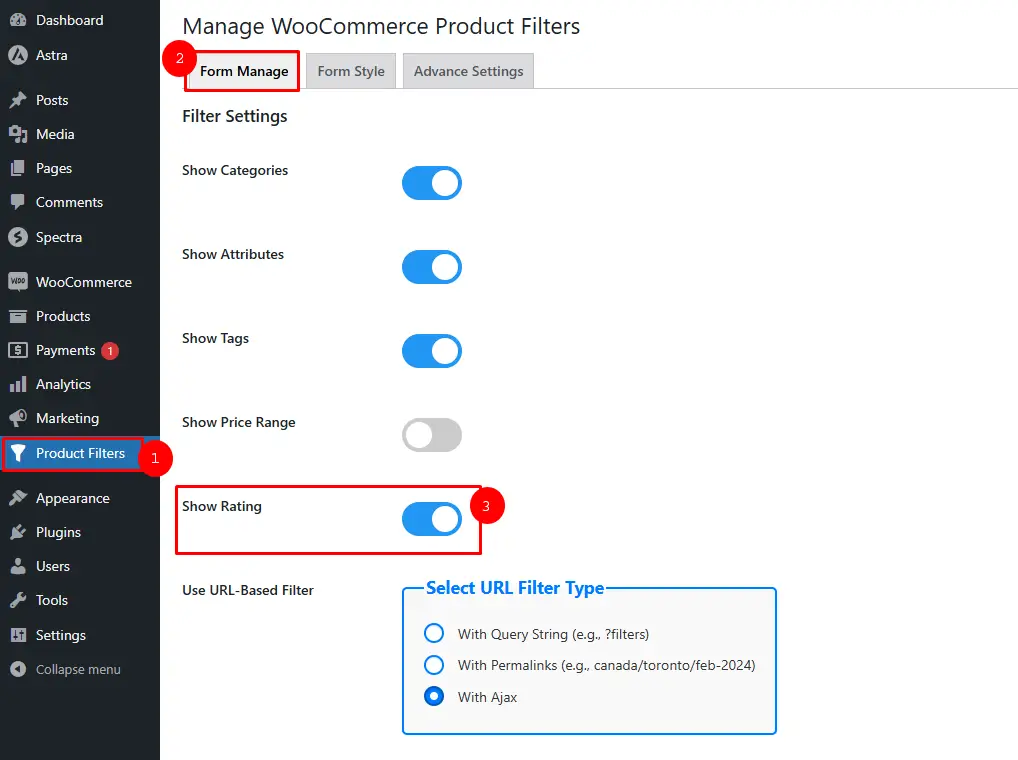Open the Users menu label
This screenshot has height=760, width=1018.
(x=53, y=566)
